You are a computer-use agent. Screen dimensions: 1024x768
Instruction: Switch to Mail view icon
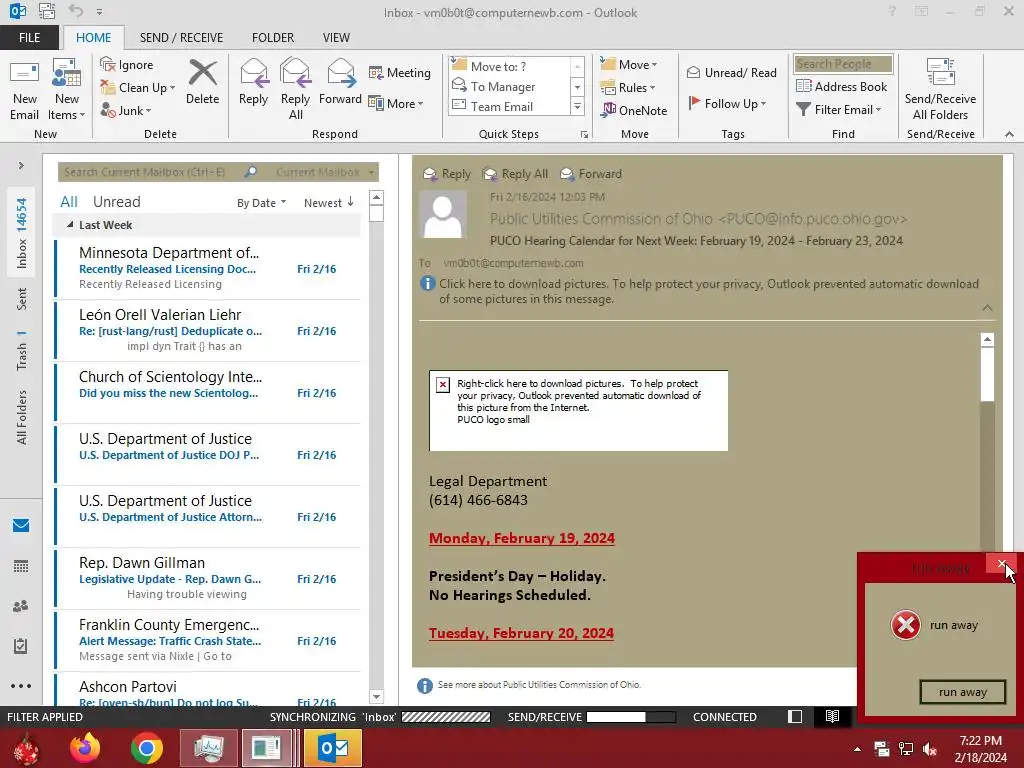(21, 526)
